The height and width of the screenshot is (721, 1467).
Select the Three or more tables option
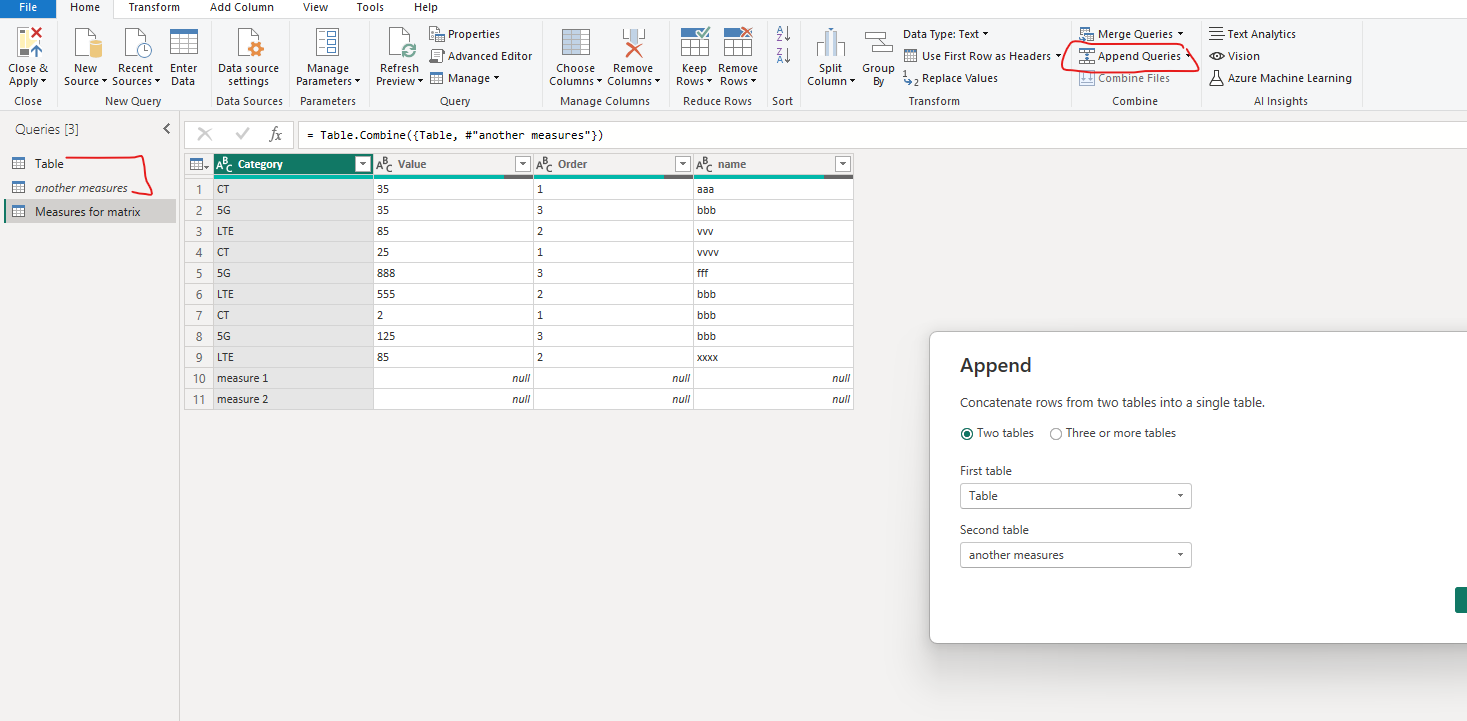[1056, 433]
